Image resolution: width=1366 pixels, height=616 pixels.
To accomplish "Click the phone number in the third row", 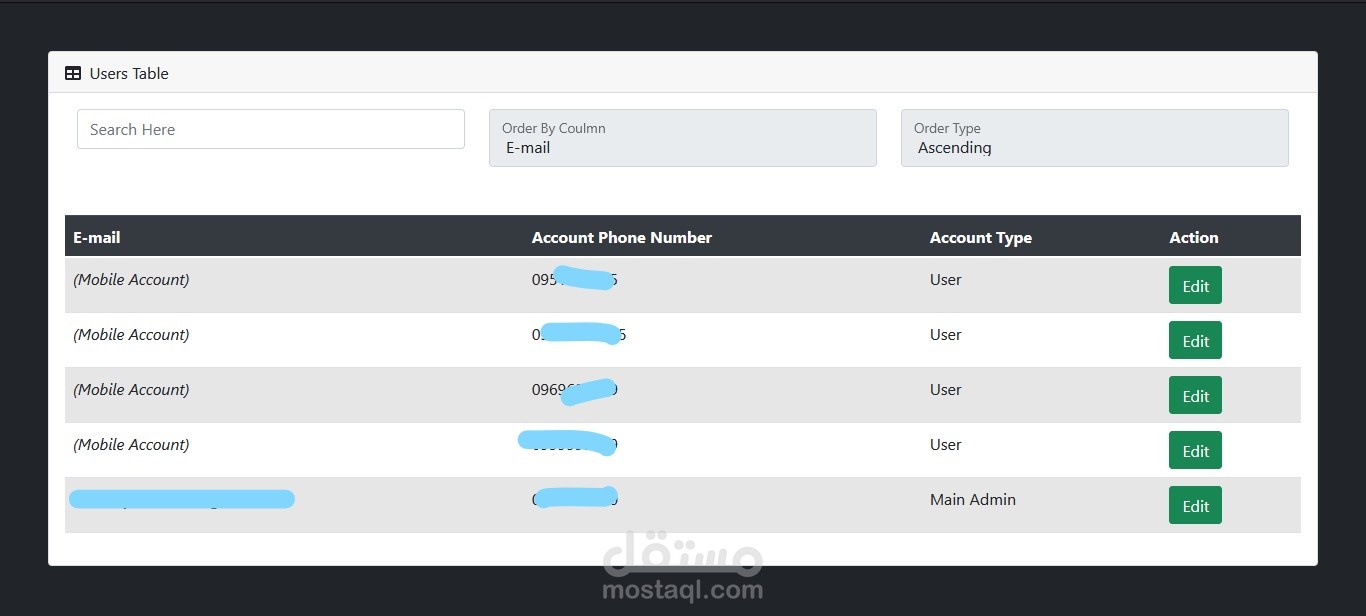I will coord(574,390).
